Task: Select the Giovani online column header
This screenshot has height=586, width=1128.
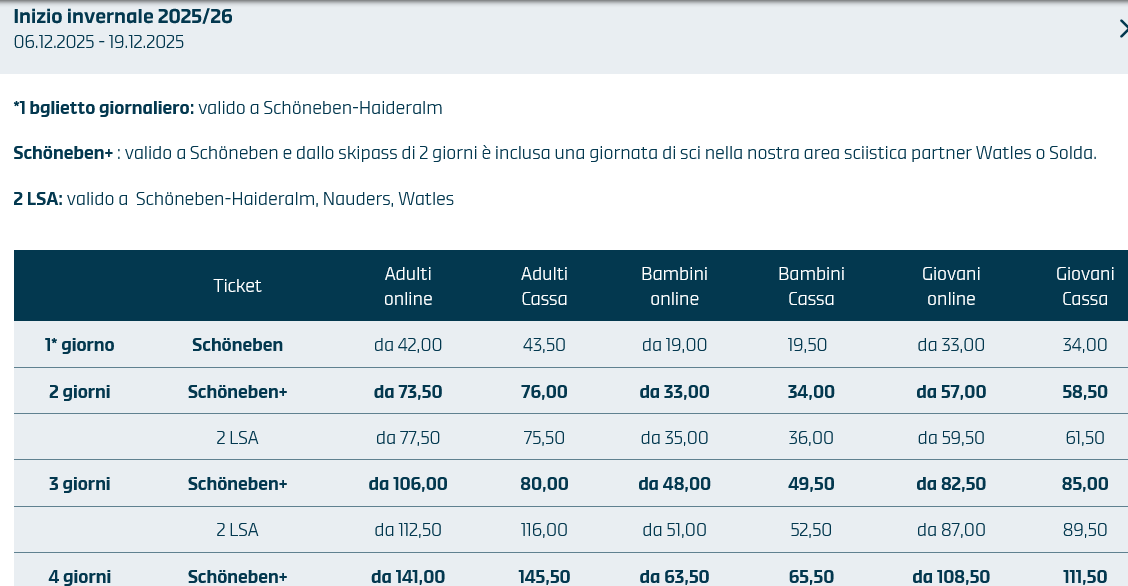Action: coord(950,286)
